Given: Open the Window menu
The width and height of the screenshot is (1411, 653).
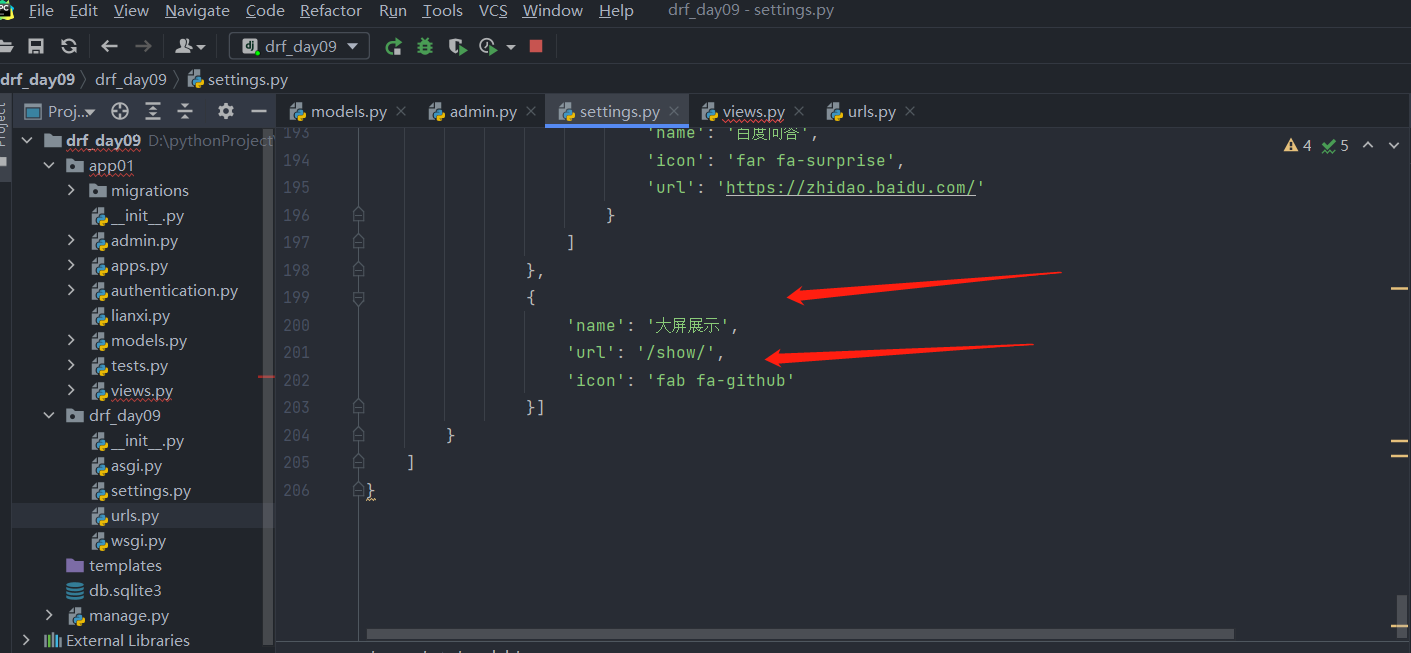Looking at the screenshot, I should [x=553, y=11].
